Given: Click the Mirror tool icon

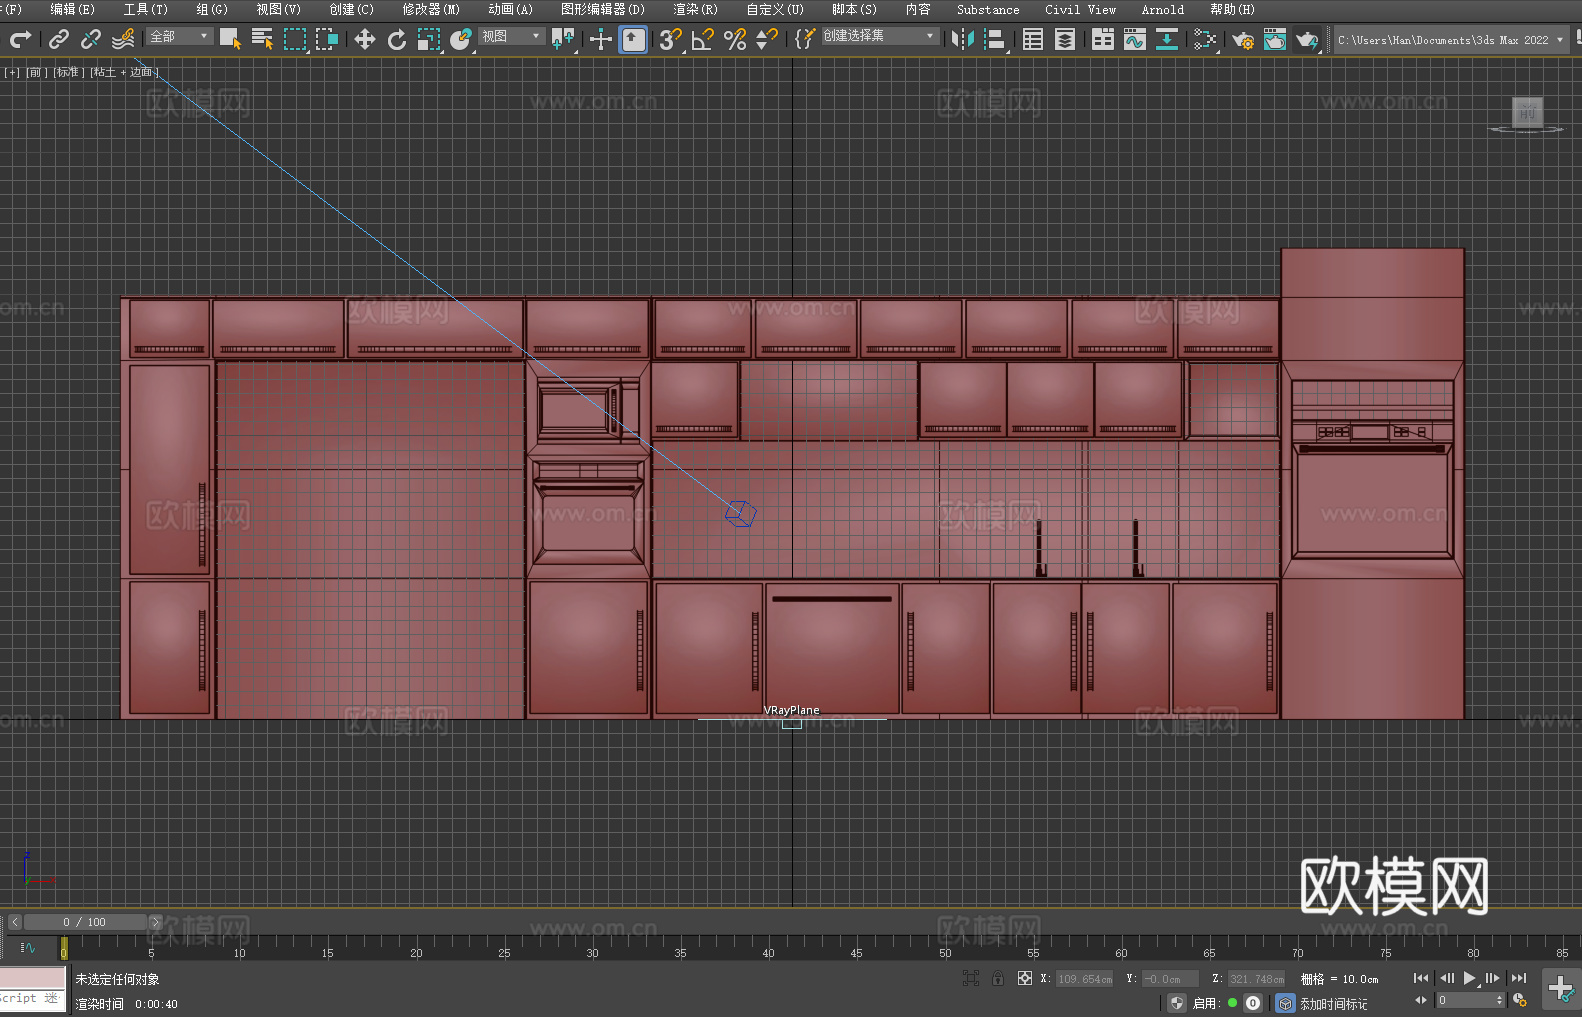Looking at the screenshot, I should (963, 39).
